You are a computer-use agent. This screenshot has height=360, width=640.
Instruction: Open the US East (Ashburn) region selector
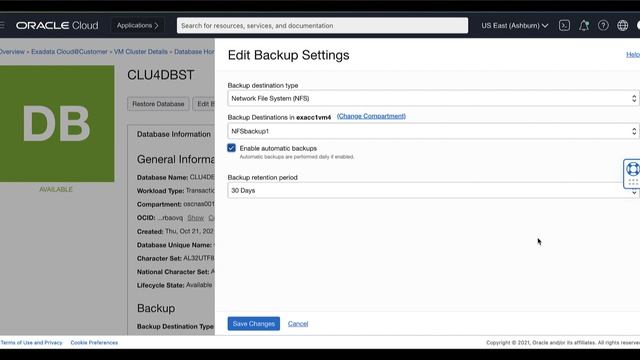pos(514,25)
